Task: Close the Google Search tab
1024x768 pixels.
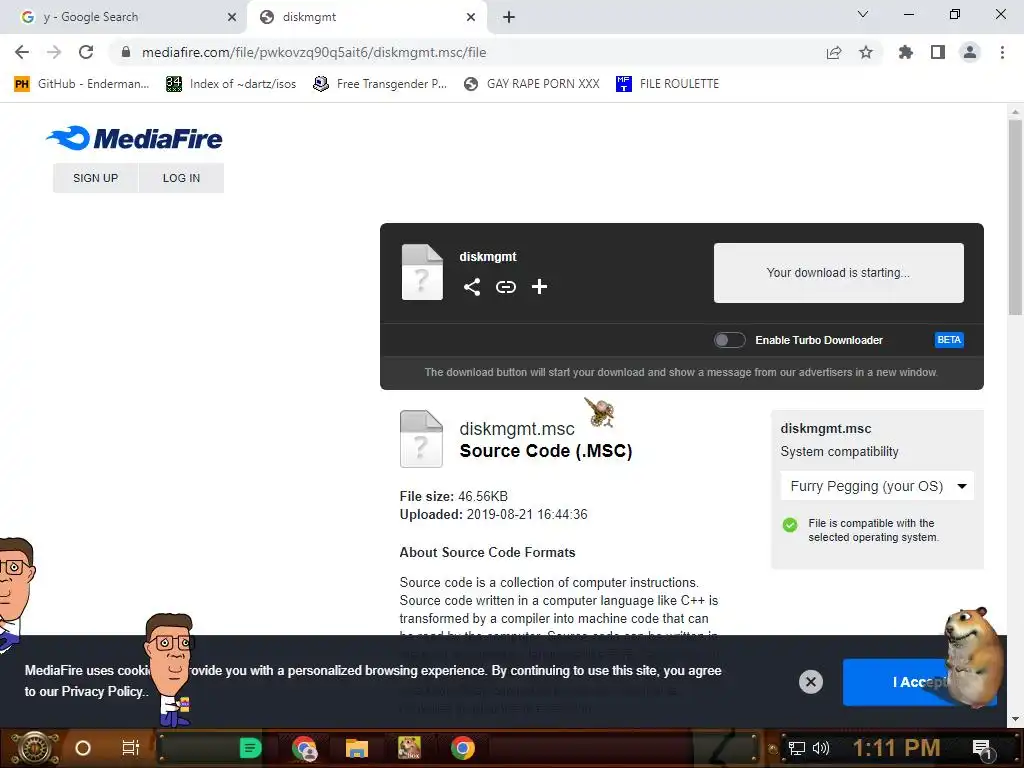Action: (232, 17)
